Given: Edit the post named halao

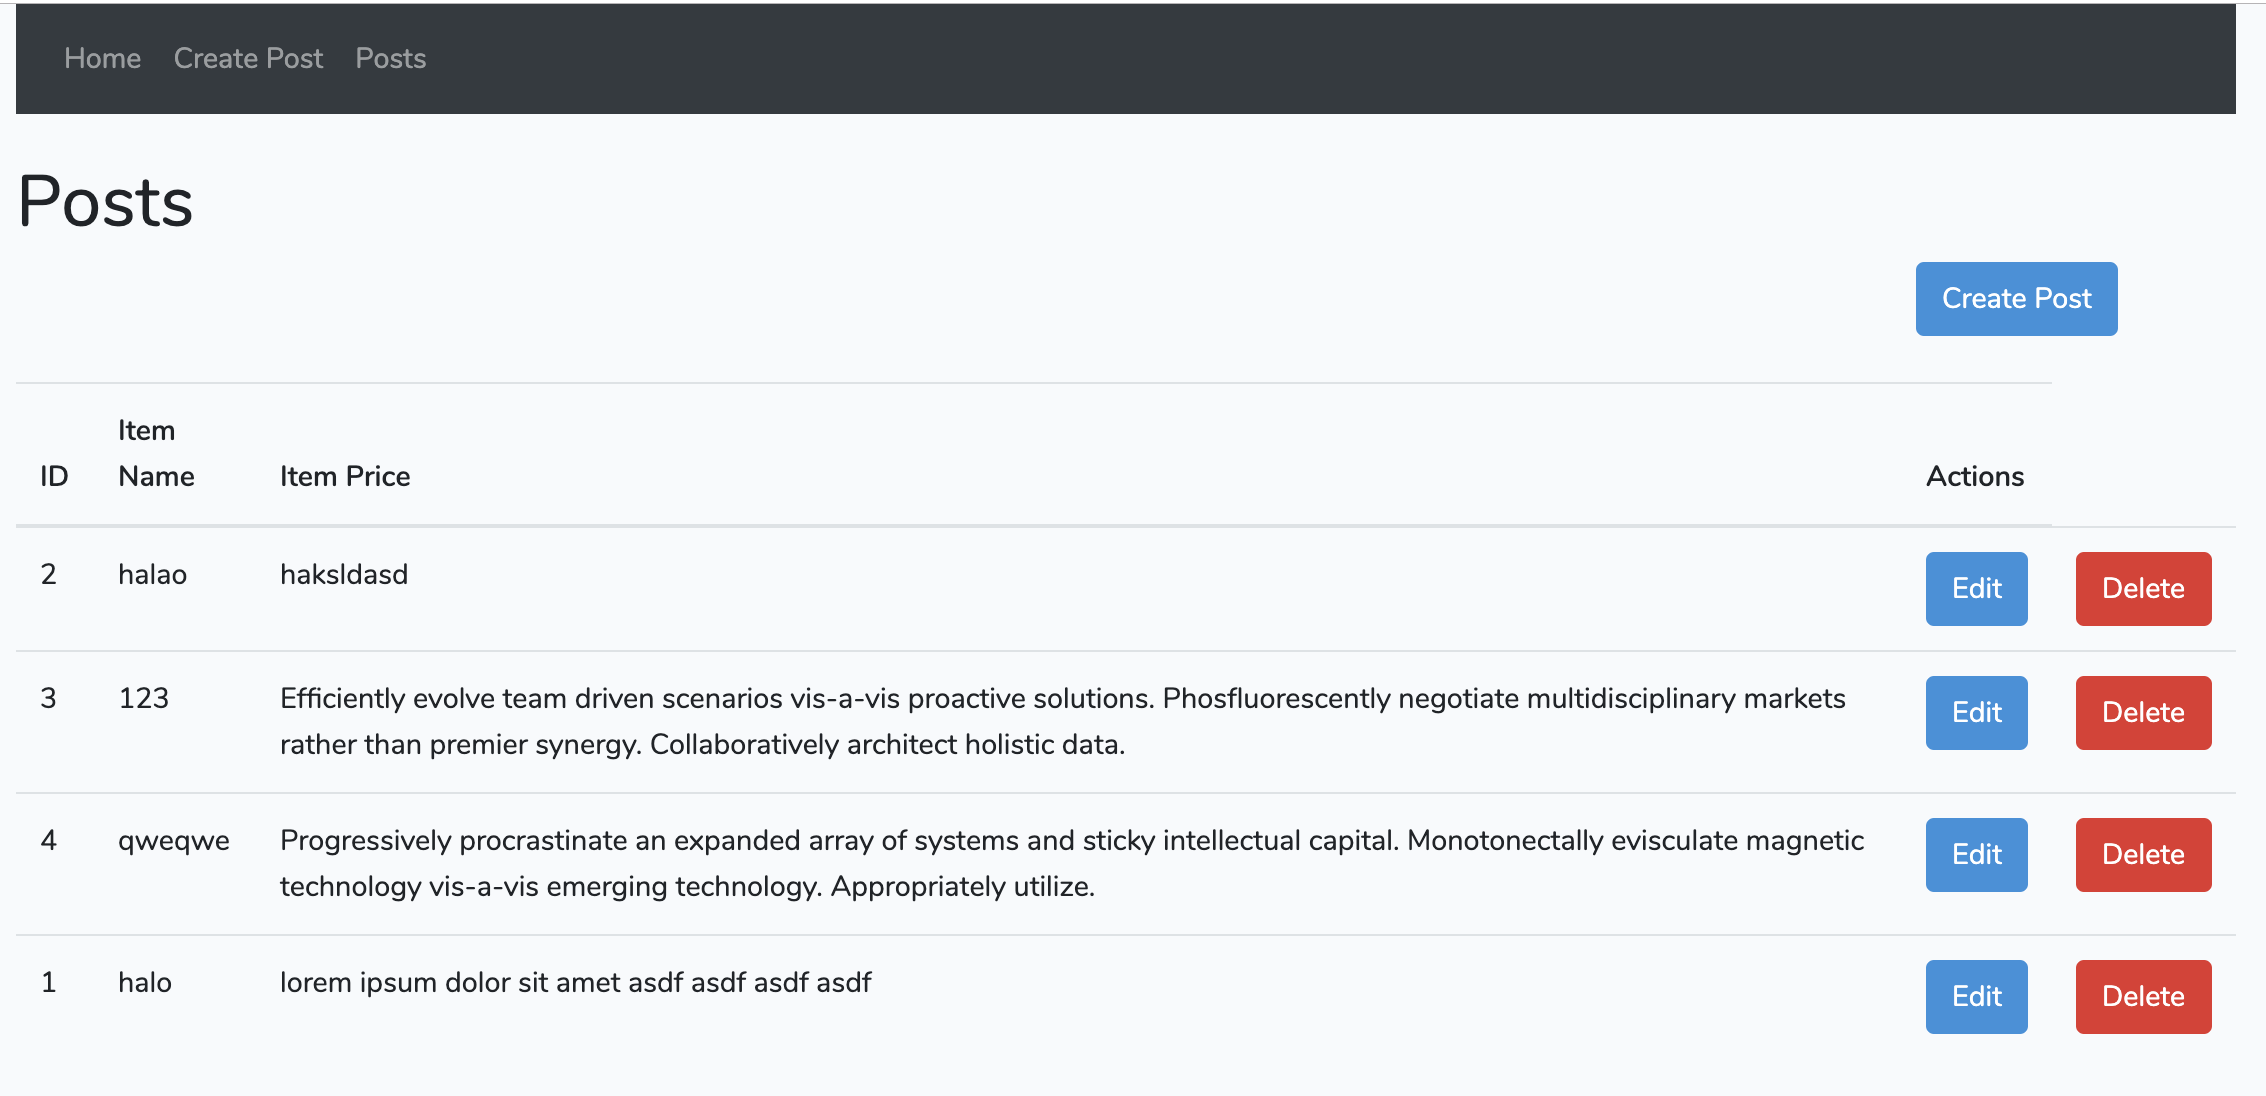Looking at the screenshot, I should [x=1976, y=589].
